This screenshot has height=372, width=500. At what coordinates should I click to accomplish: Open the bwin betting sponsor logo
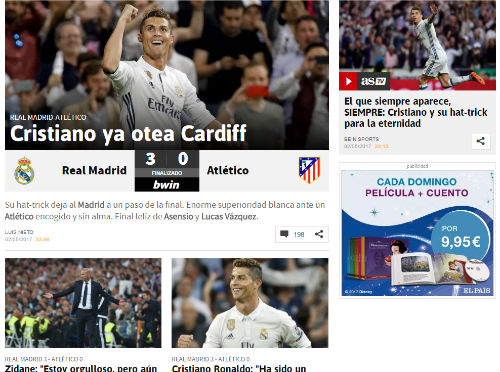[x=167, y=184]
